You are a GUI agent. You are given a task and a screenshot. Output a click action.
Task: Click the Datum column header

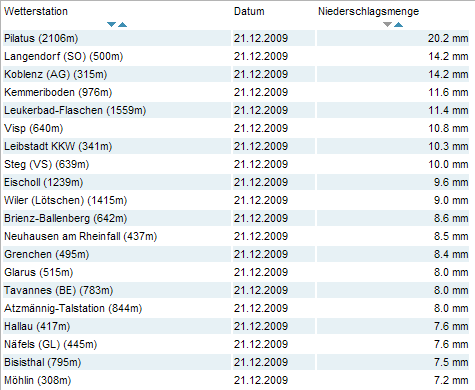pyautogui.click(x=249, y=11)
